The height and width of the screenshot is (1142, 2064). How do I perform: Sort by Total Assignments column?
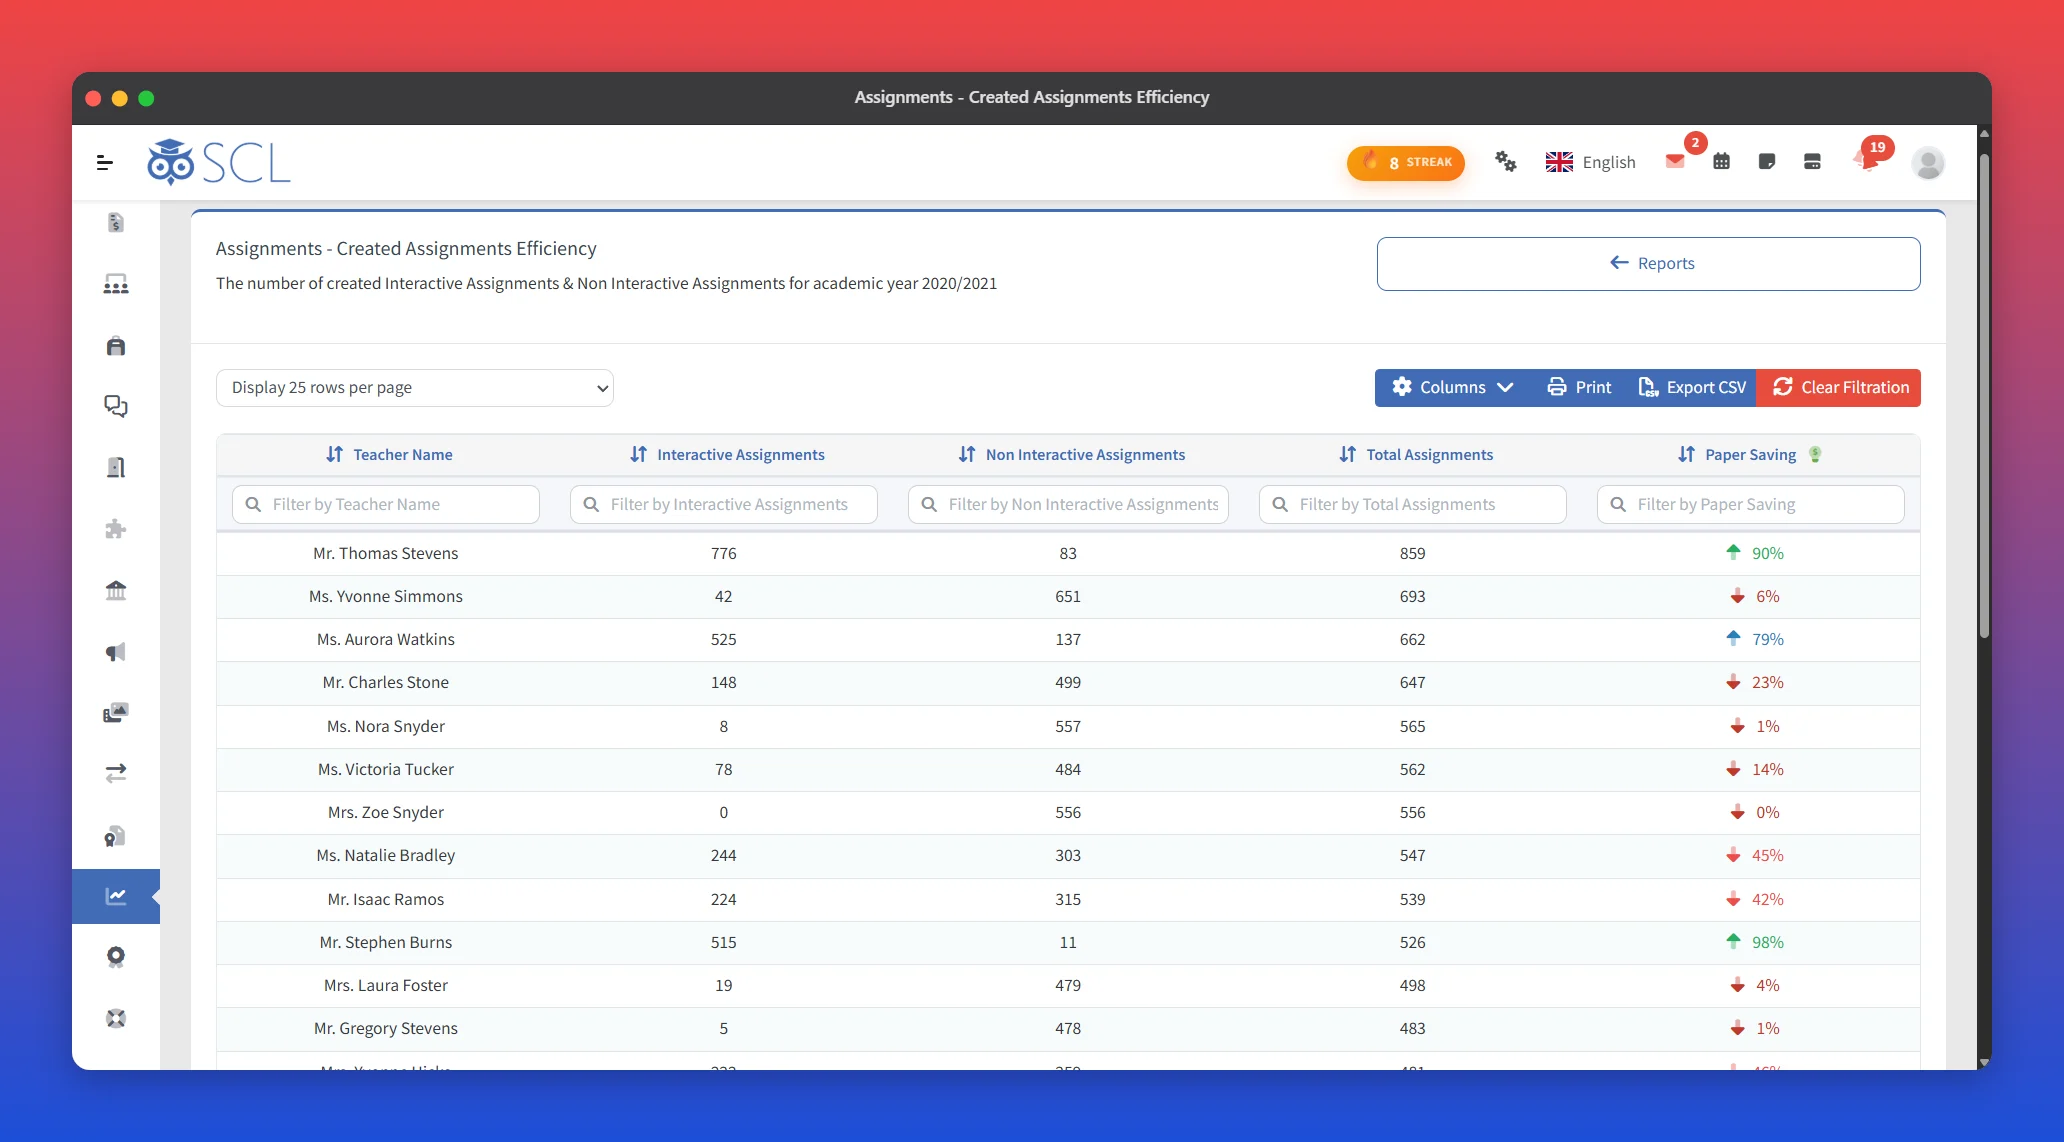[x=1416, y=454]
